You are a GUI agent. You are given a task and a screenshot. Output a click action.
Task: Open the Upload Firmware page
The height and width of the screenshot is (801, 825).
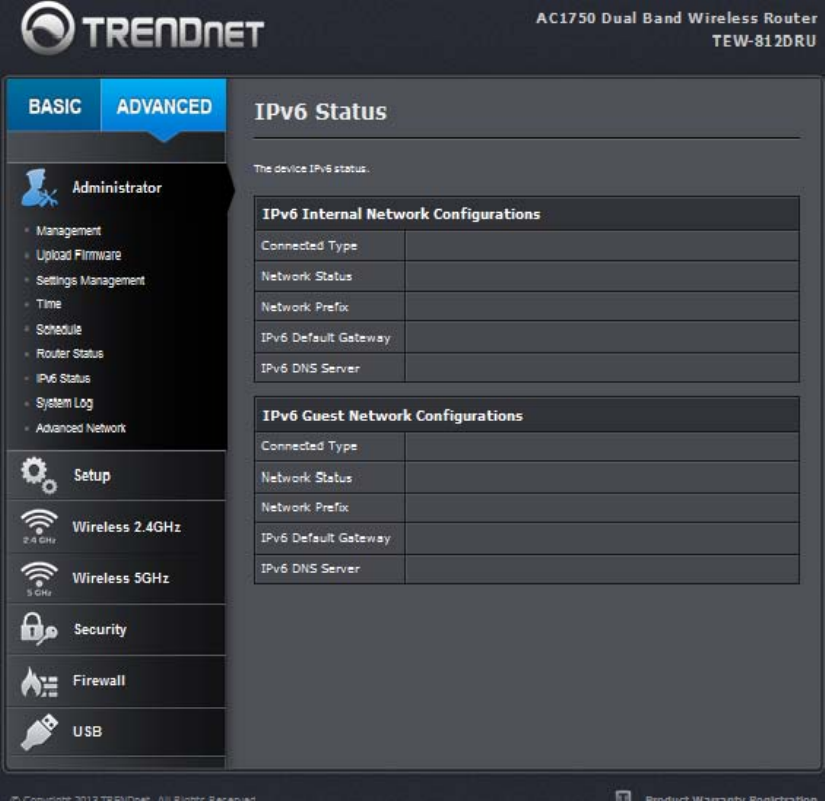coord(78,255)
